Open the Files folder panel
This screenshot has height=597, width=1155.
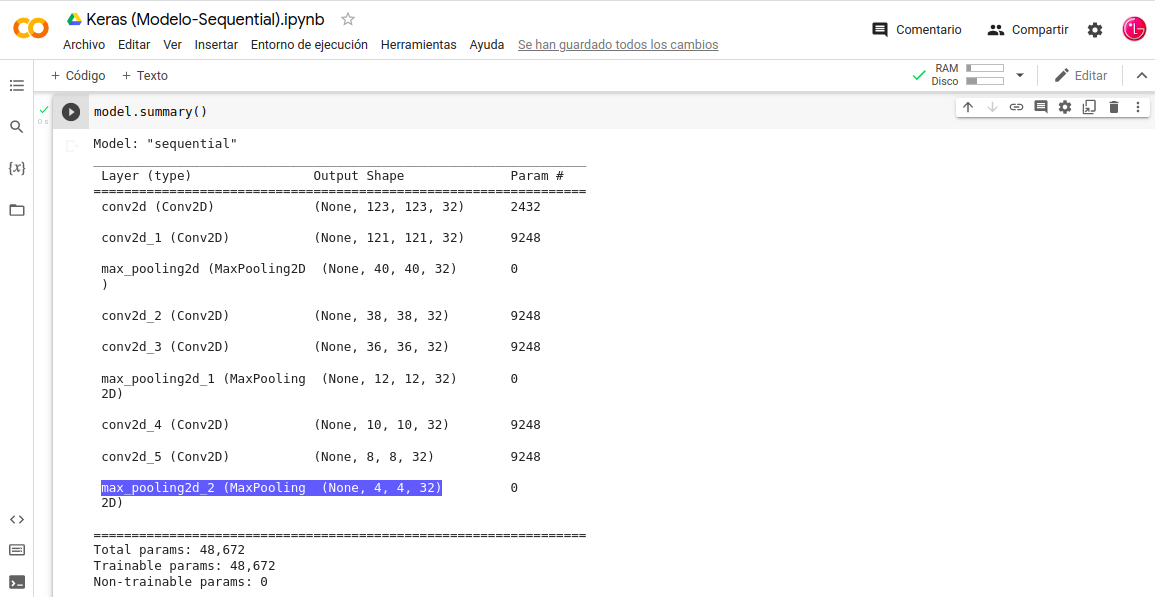point(17,210)
